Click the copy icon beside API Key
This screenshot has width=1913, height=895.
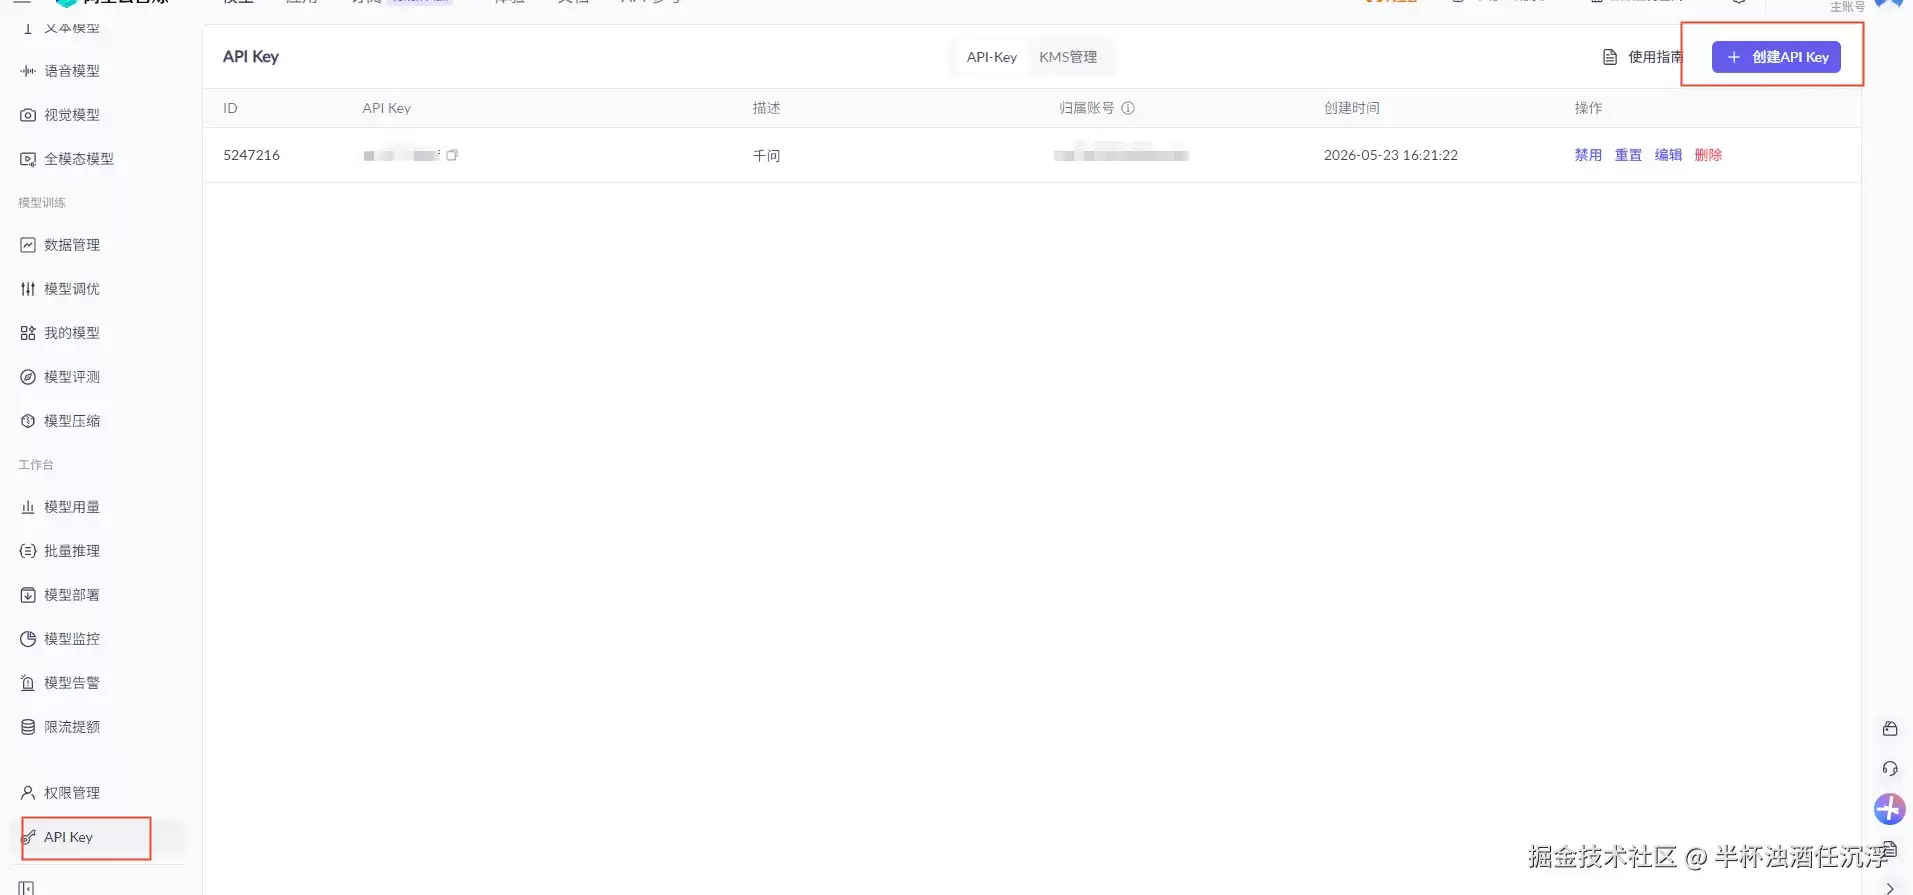(x=452, y=155)
